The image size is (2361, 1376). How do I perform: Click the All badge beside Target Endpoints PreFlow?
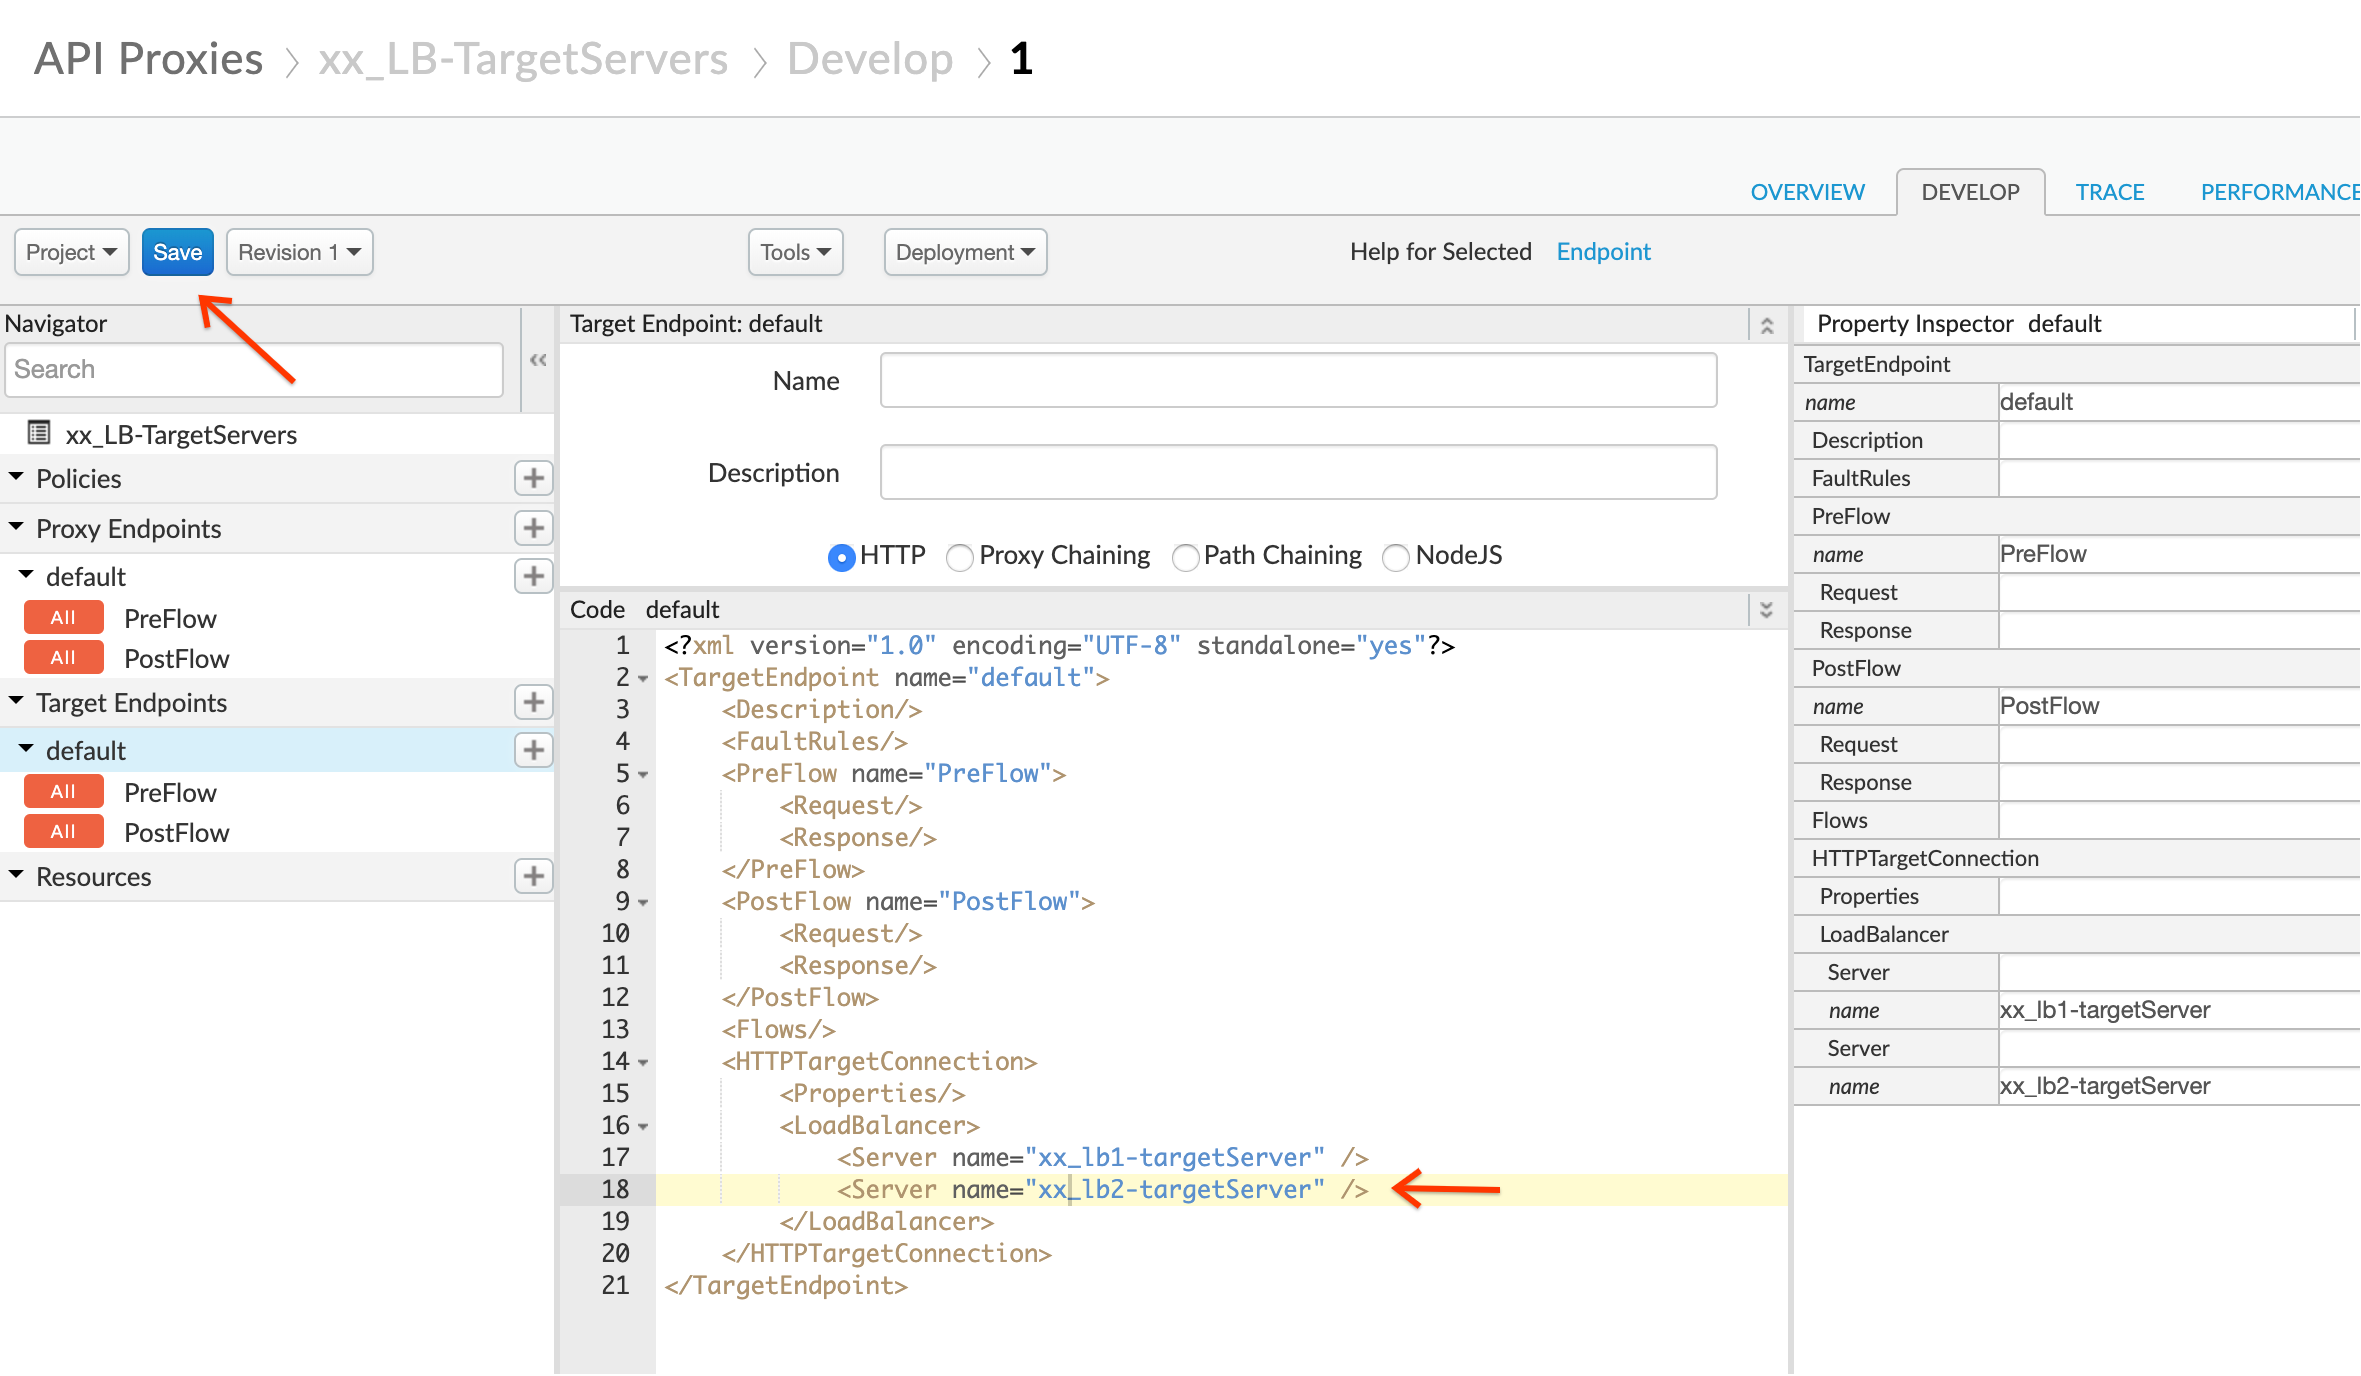pyautogui.click(x=63, y=792)
